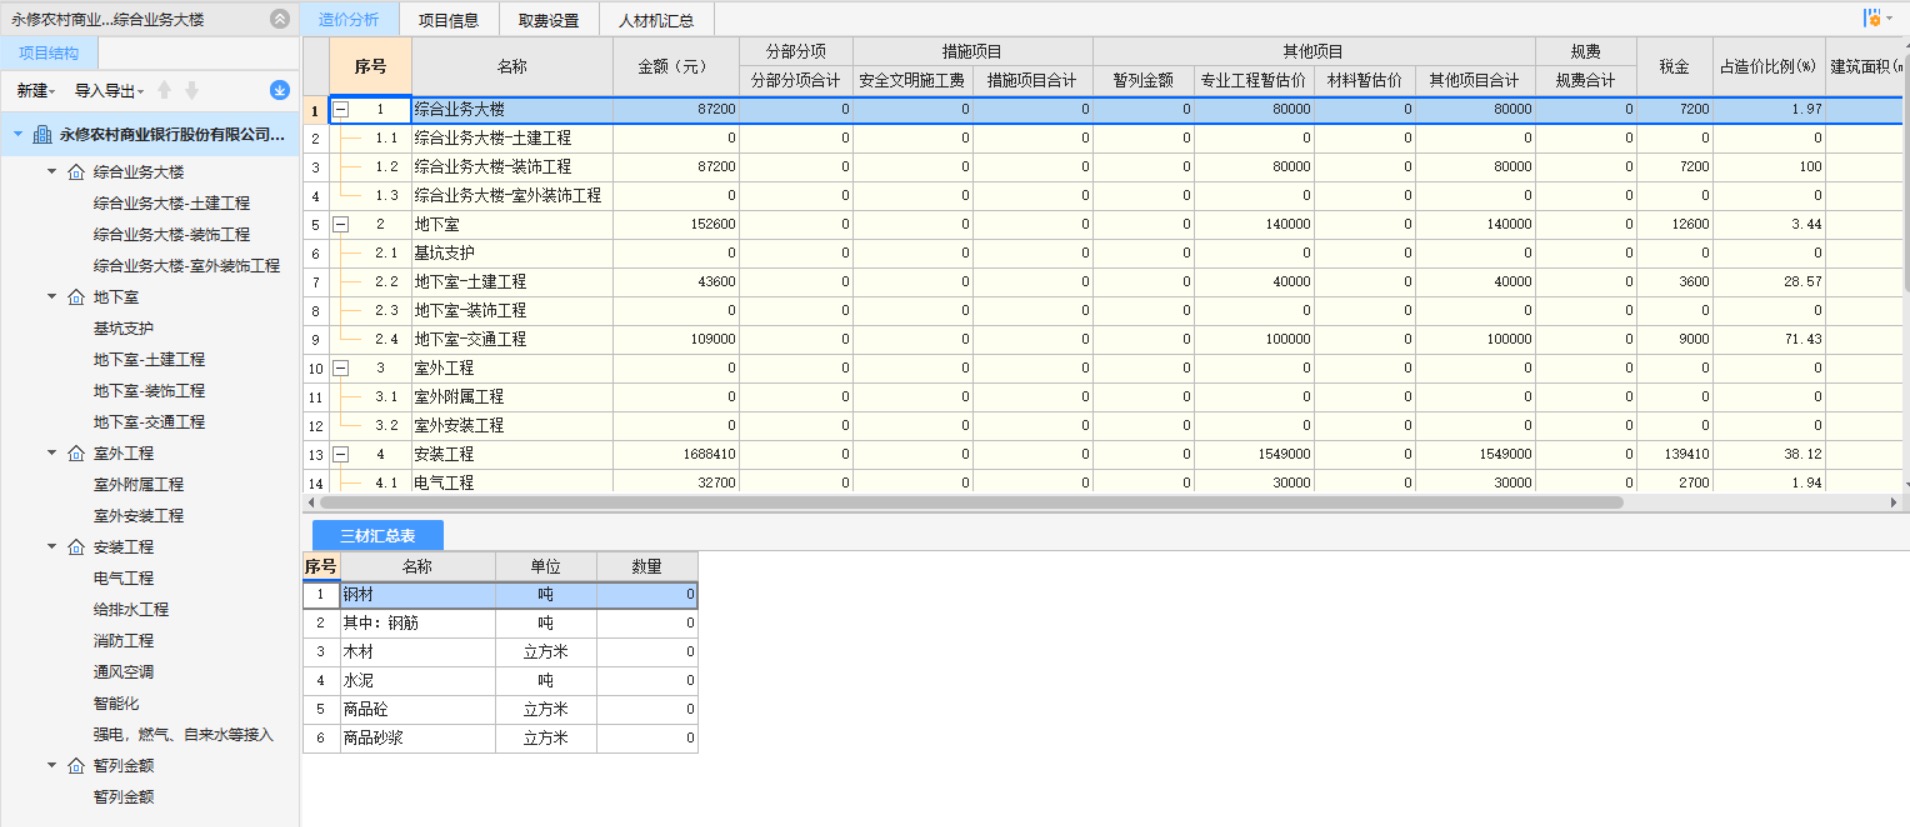Click the move up arrow icon
Viewport: 1910px width, 827px height.
(x=165, y=90)
